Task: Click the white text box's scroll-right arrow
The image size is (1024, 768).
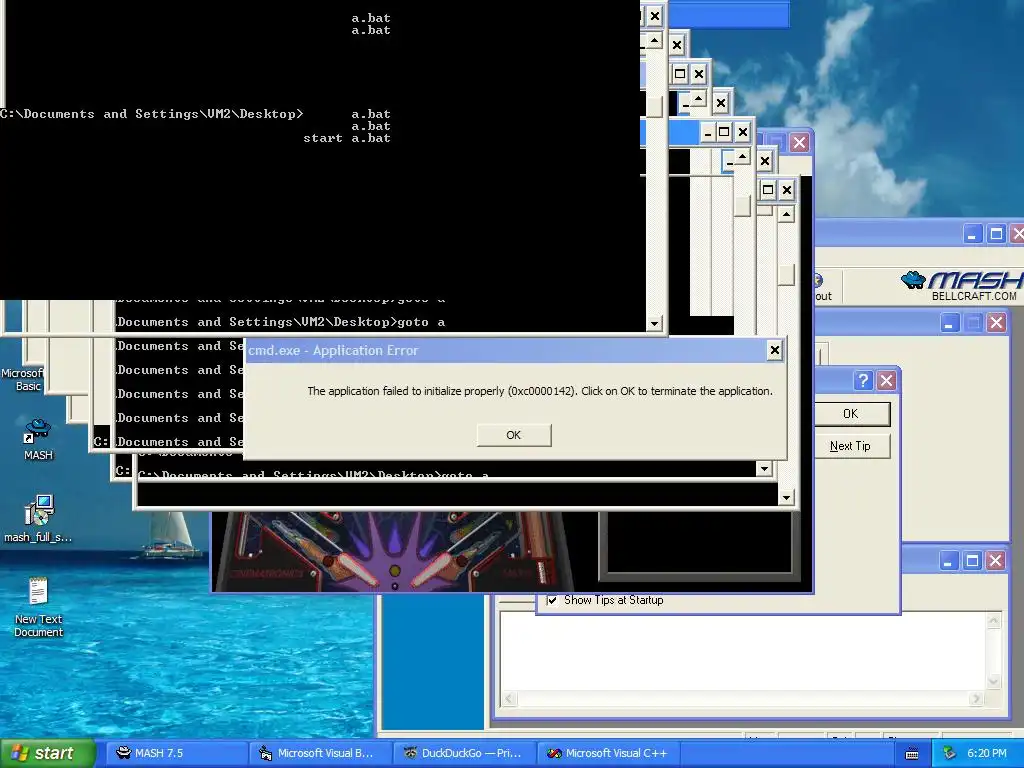Action: [x=976, y=699]
